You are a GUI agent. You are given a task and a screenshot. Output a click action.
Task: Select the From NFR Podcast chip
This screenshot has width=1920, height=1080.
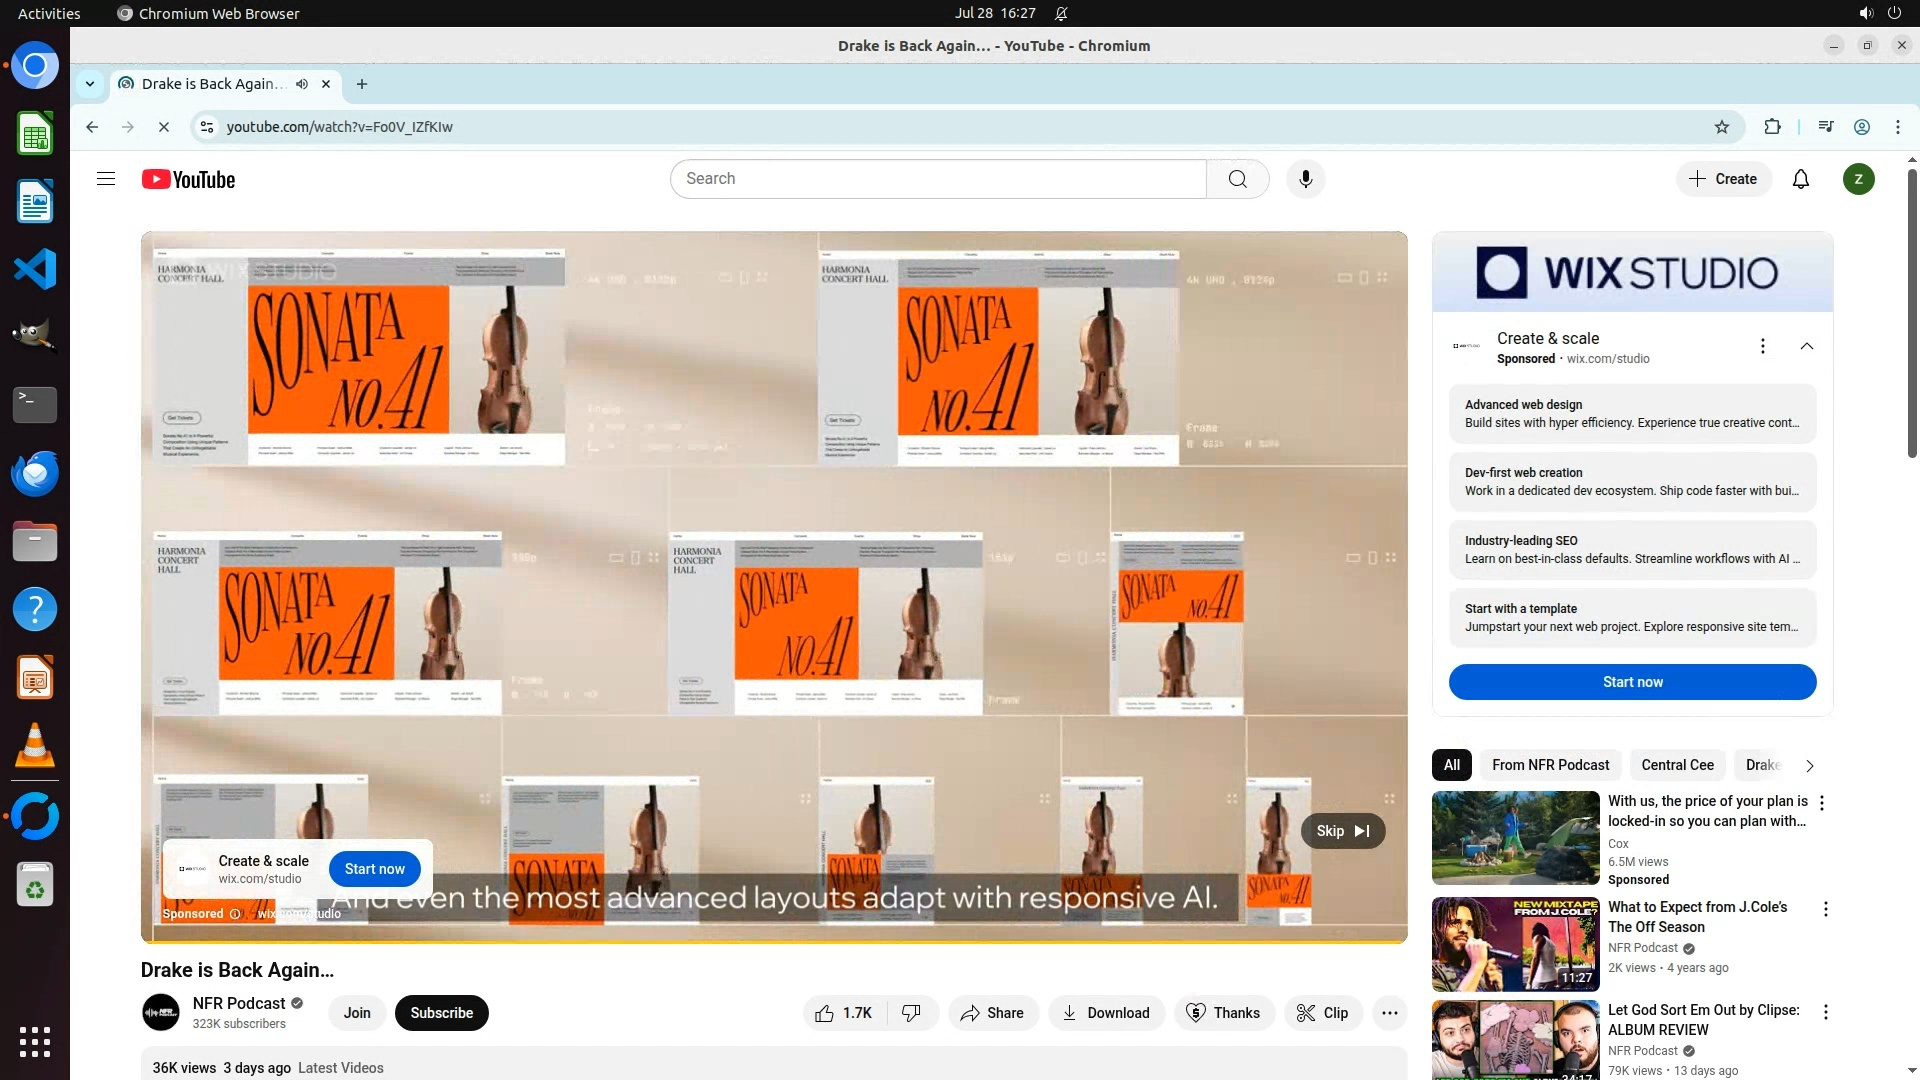pos(1550,765)
